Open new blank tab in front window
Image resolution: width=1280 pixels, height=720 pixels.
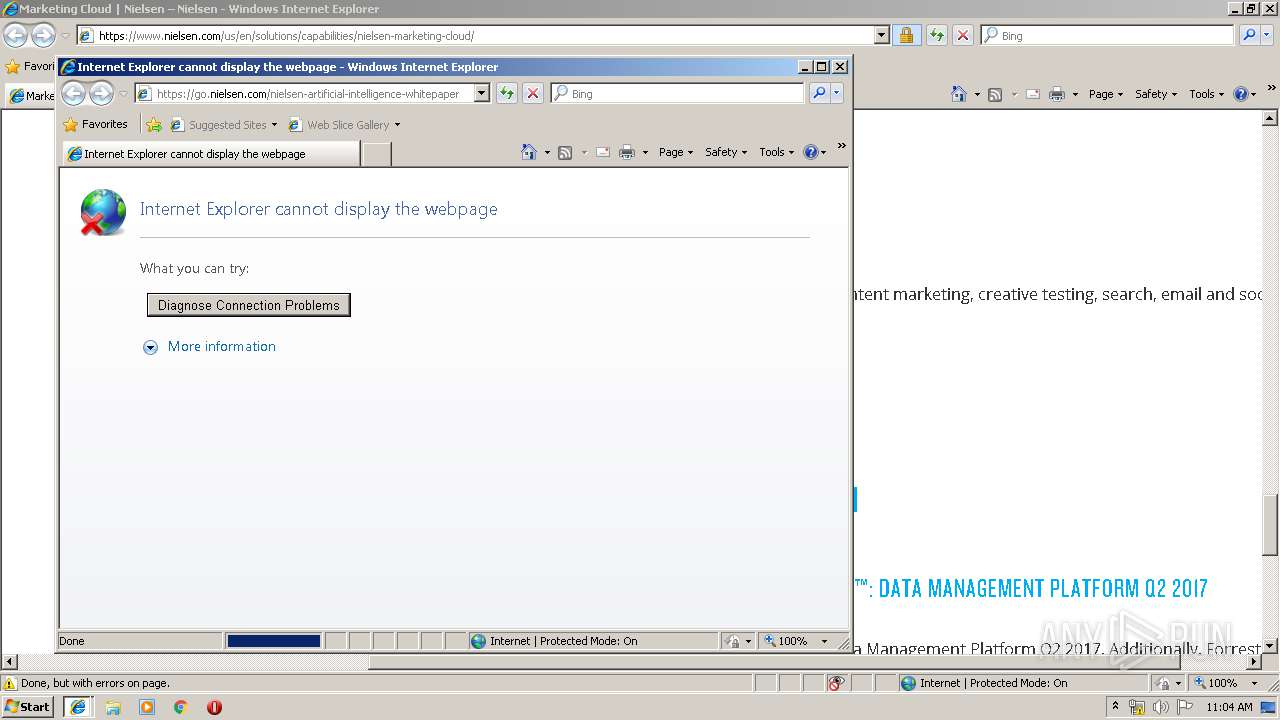(x=376, y=154)
